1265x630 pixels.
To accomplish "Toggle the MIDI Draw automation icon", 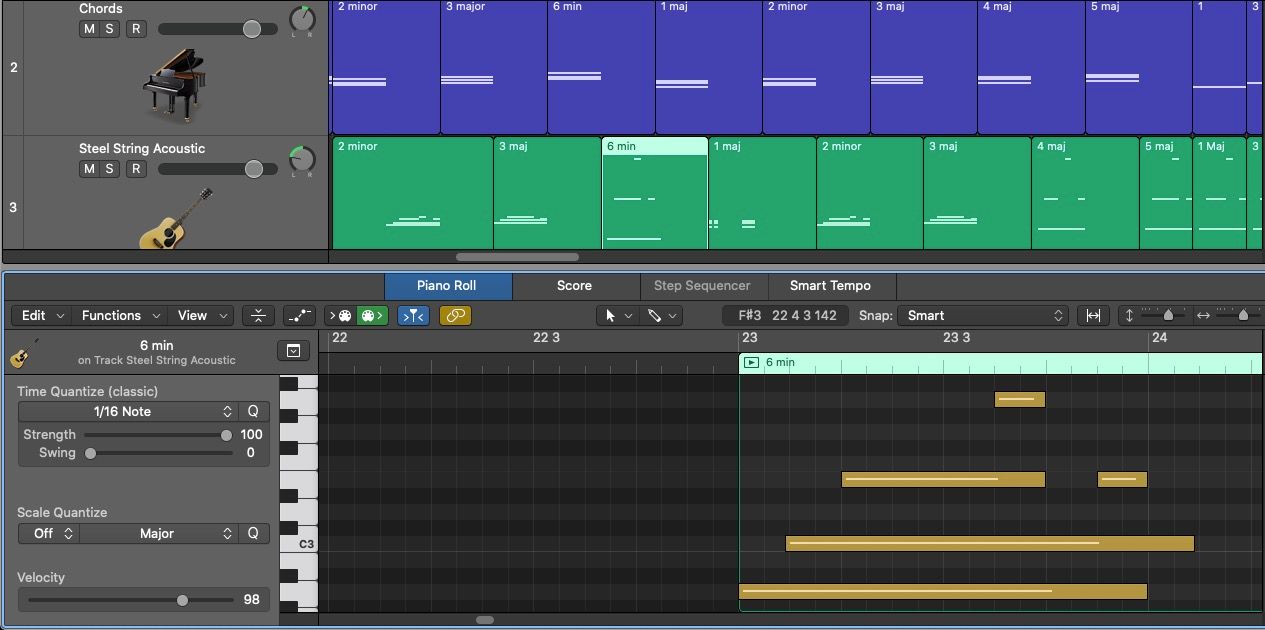I will click(298, 315).
